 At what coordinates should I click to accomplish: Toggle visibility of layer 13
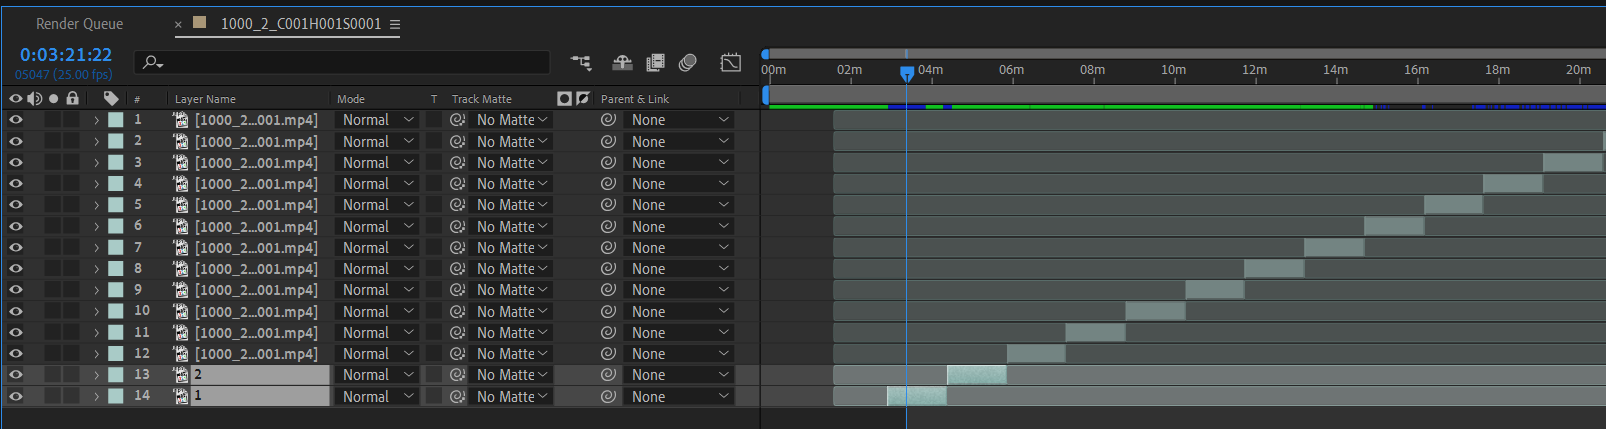[x=16, y=375]
